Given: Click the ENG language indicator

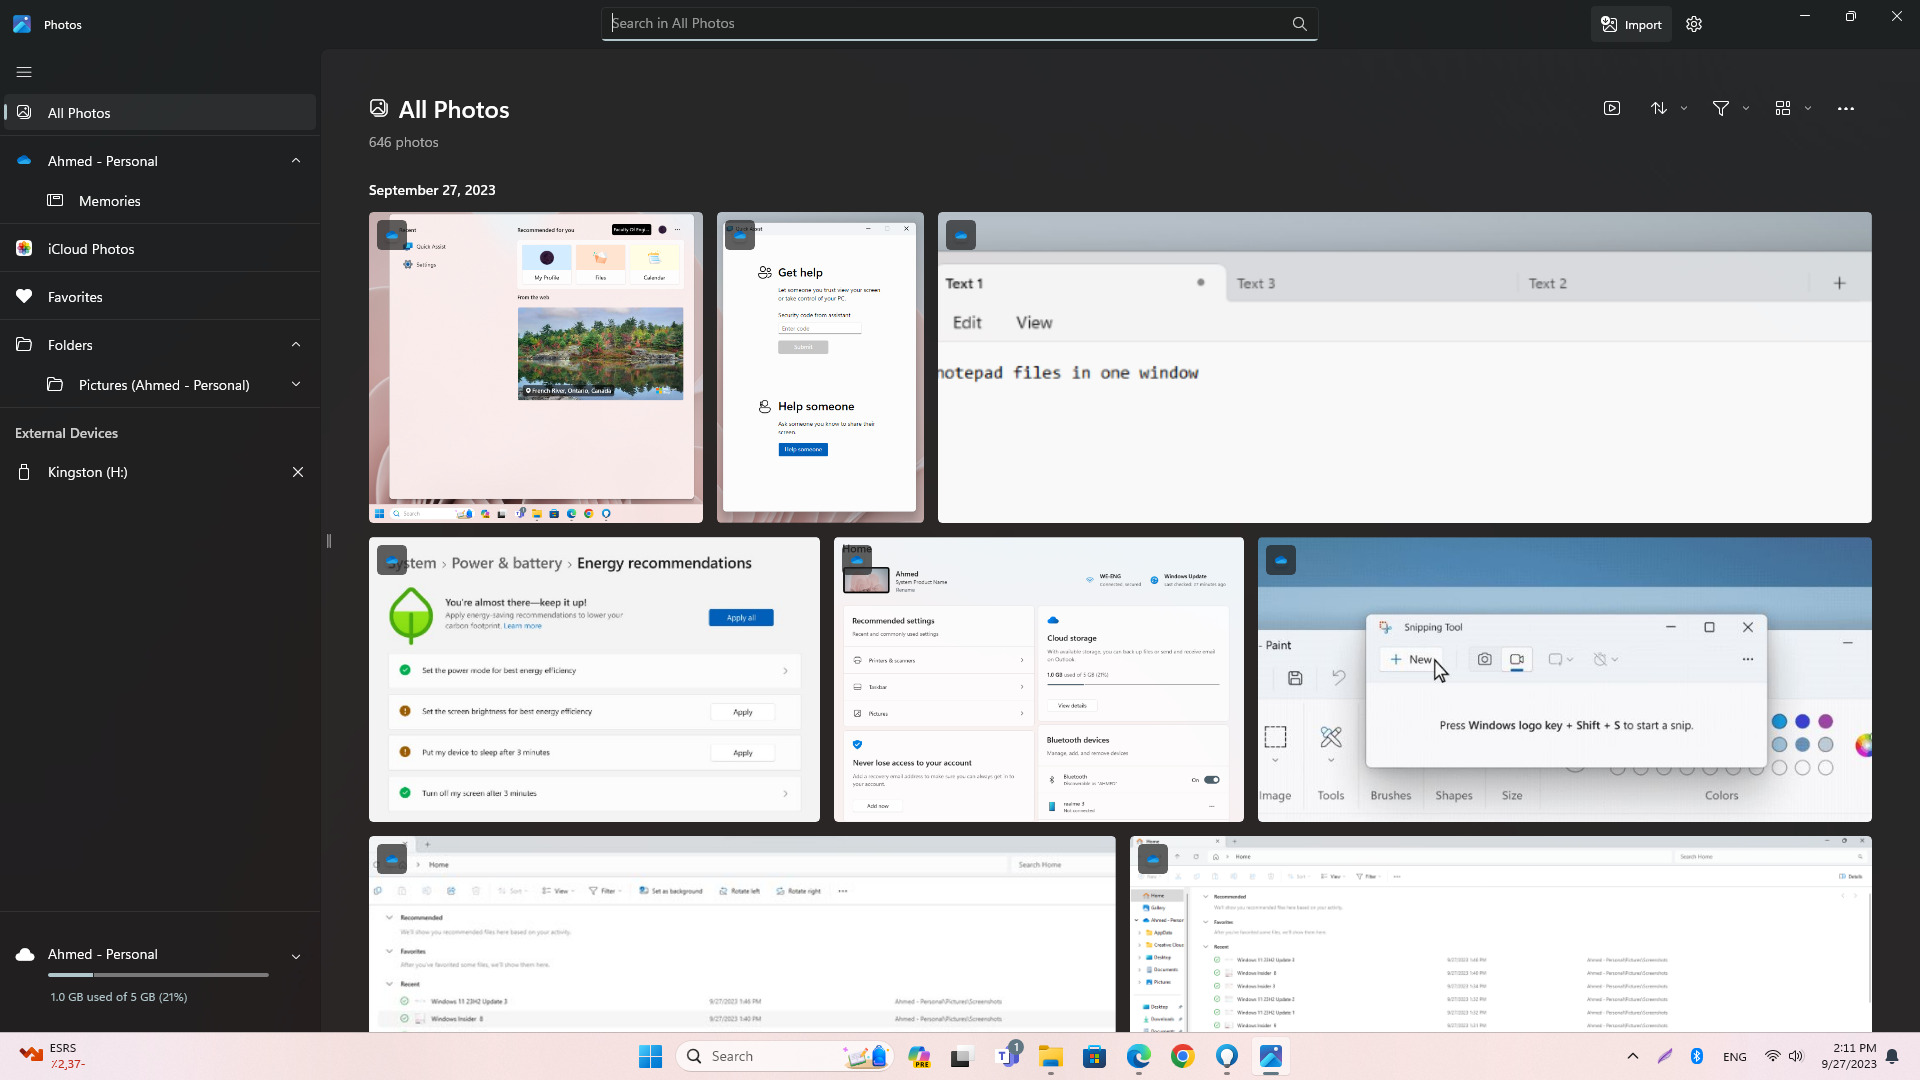Looking at the screenshot, I should [x=1735, y=1056].
